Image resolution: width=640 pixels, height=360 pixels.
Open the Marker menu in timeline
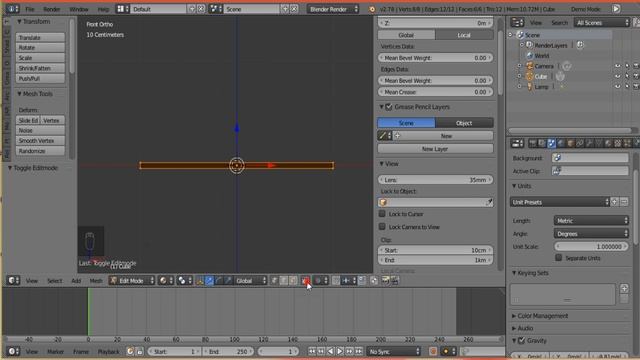(55, 351)
